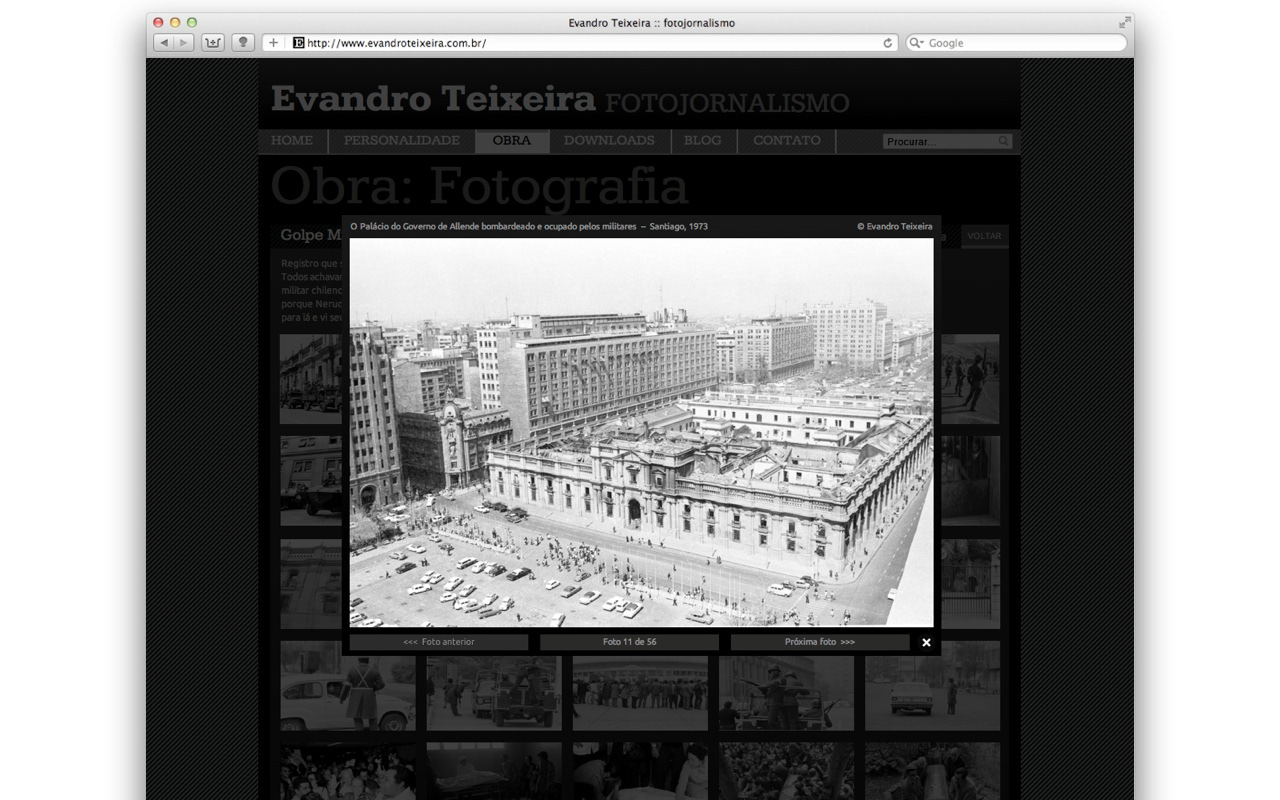Image resolution: width=1280 pixels, height=800 pixels.
Task: Enter fullscreen with window corner arrows
Action: coord(1124,22)
